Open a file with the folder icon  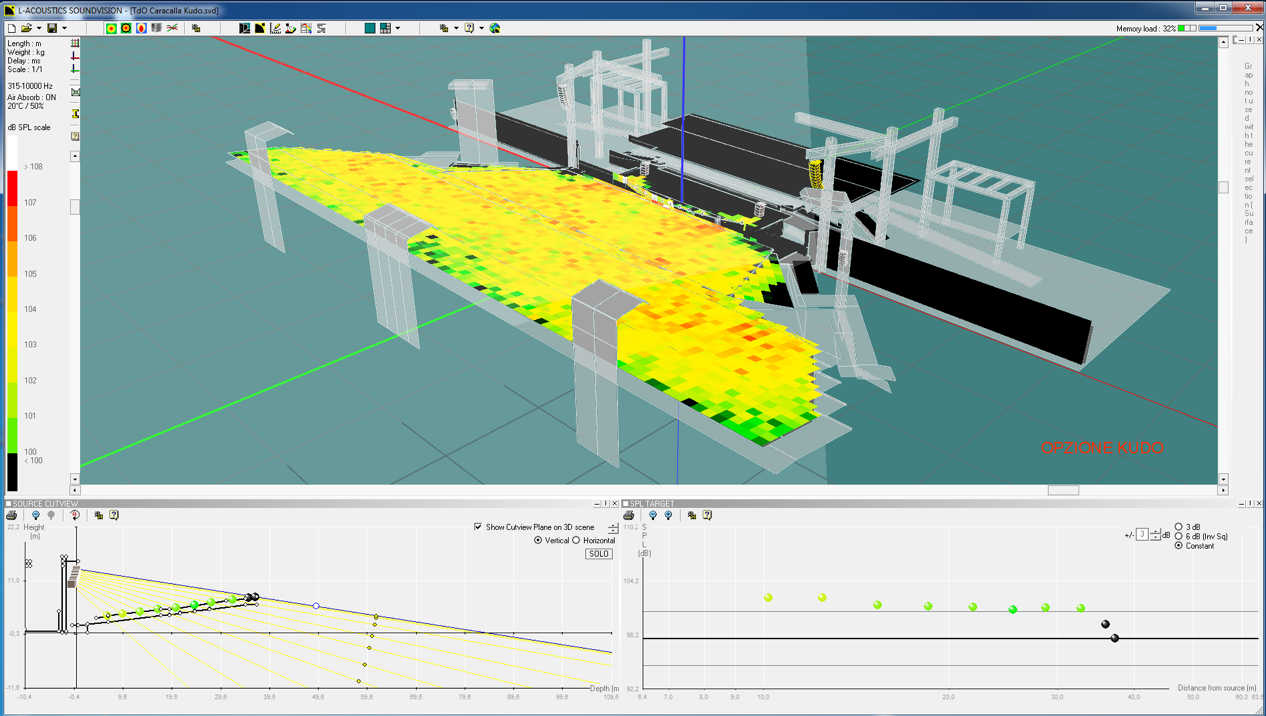[25, 28]
